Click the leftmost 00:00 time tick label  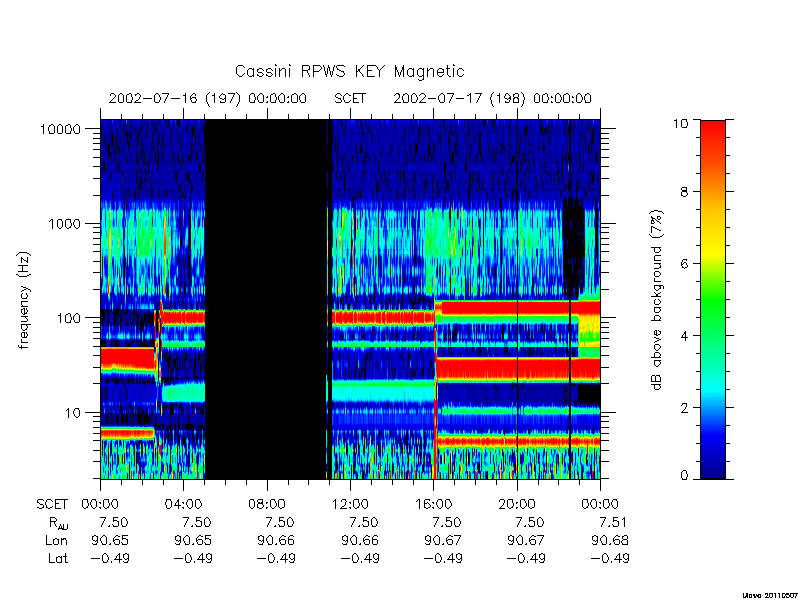[100, 504]
